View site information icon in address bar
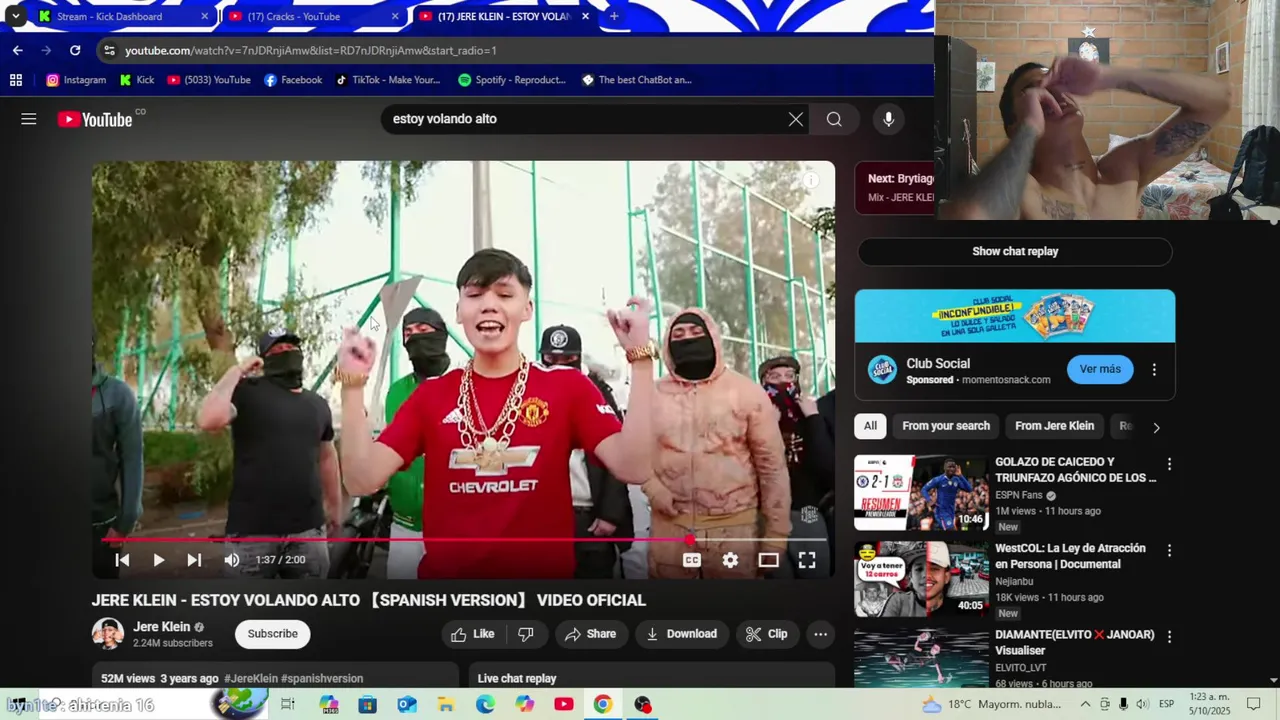The height and width of the screenshot is (720, 1280). 110,50
